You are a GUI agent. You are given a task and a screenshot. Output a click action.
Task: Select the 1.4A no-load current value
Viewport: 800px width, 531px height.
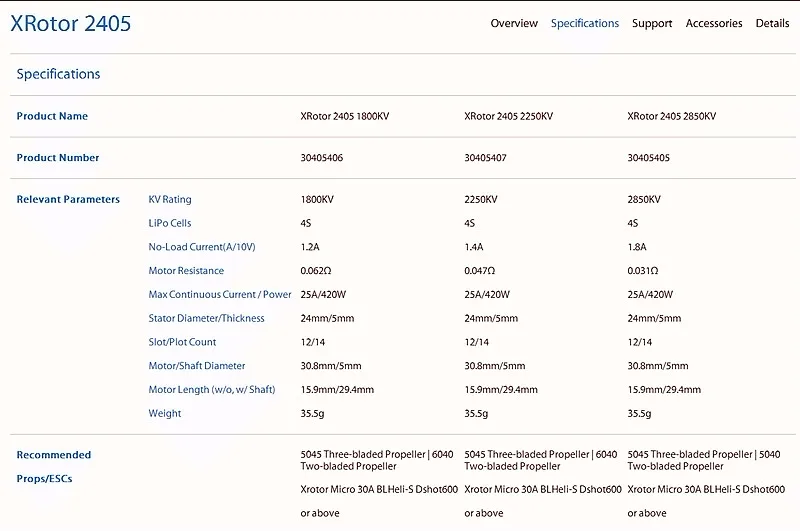coord(473,247)
